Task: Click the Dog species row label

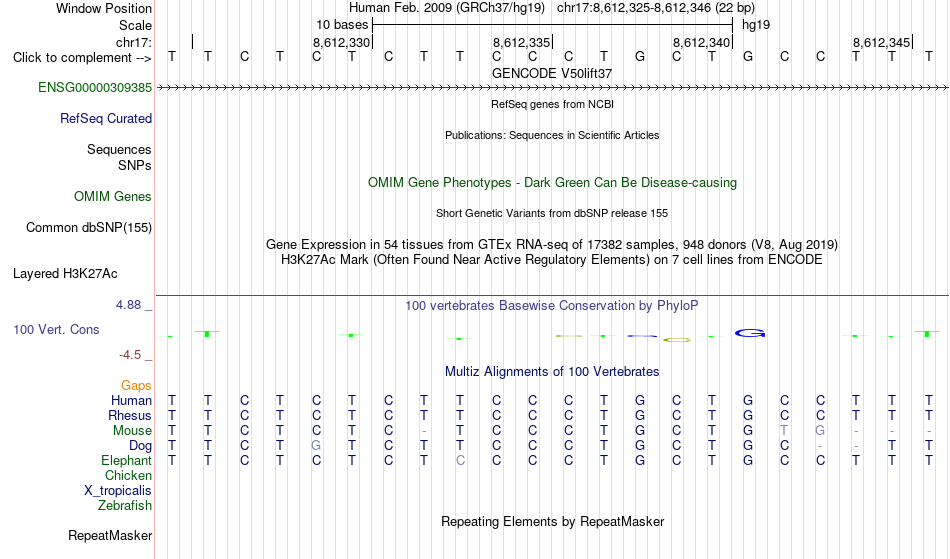Action: click(141, 446)
